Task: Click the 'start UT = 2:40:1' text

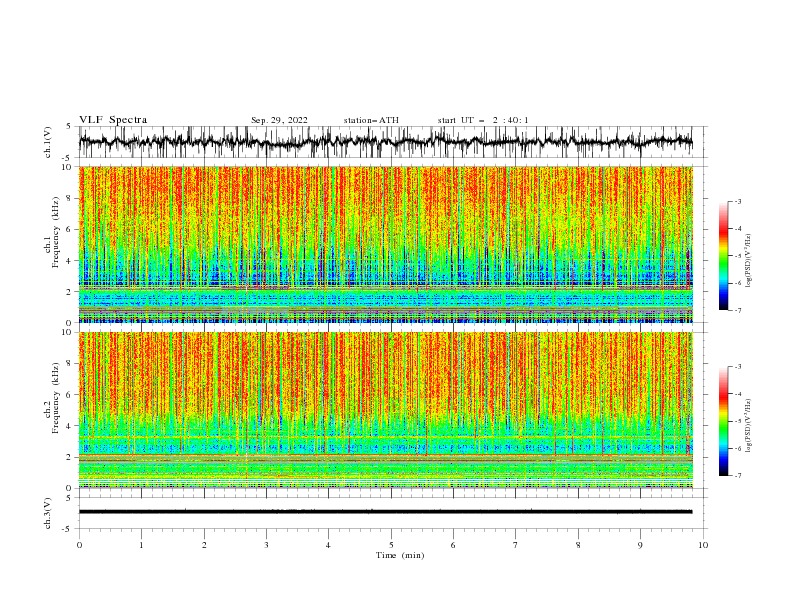Action: [483, 120]
